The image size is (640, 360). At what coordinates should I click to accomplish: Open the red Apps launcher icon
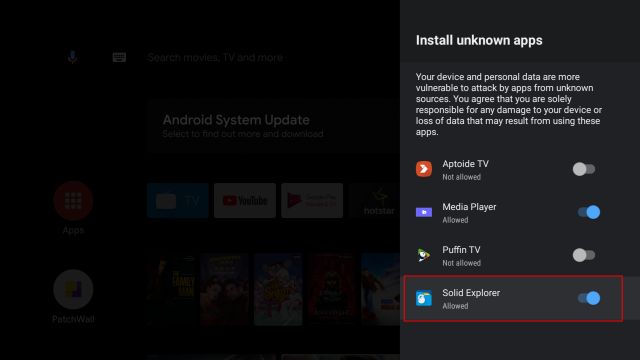click(x=73, y=201)
